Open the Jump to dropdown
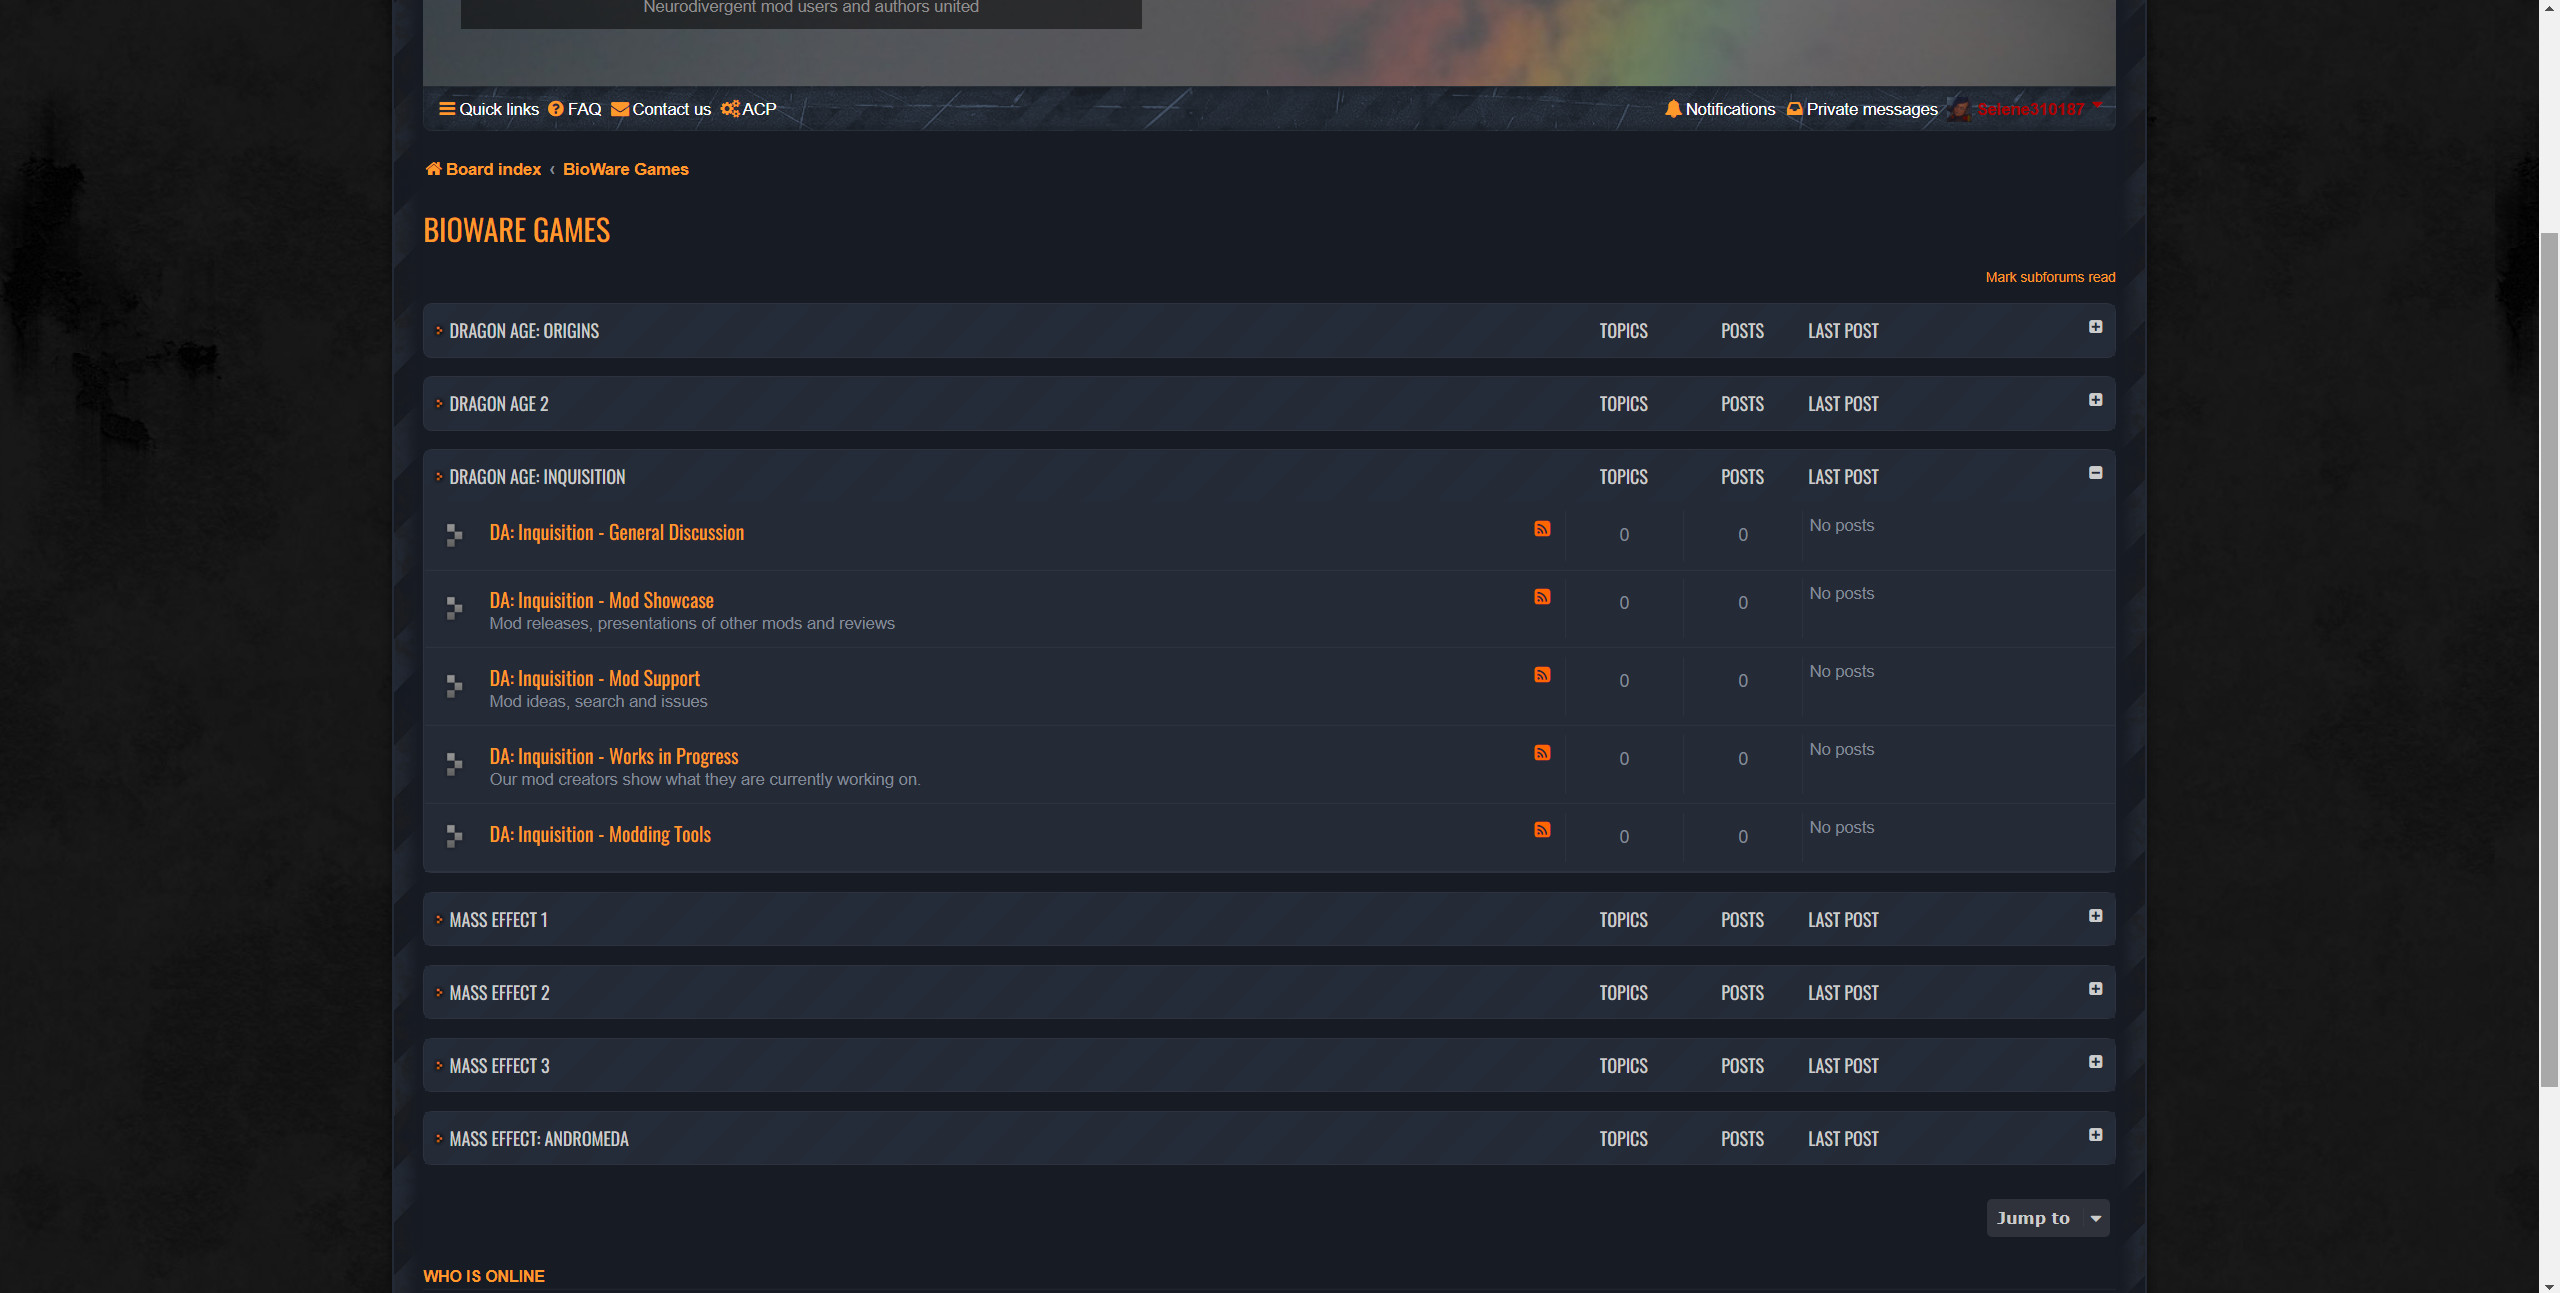 pyautogui.click(x=2047, y=1218)
